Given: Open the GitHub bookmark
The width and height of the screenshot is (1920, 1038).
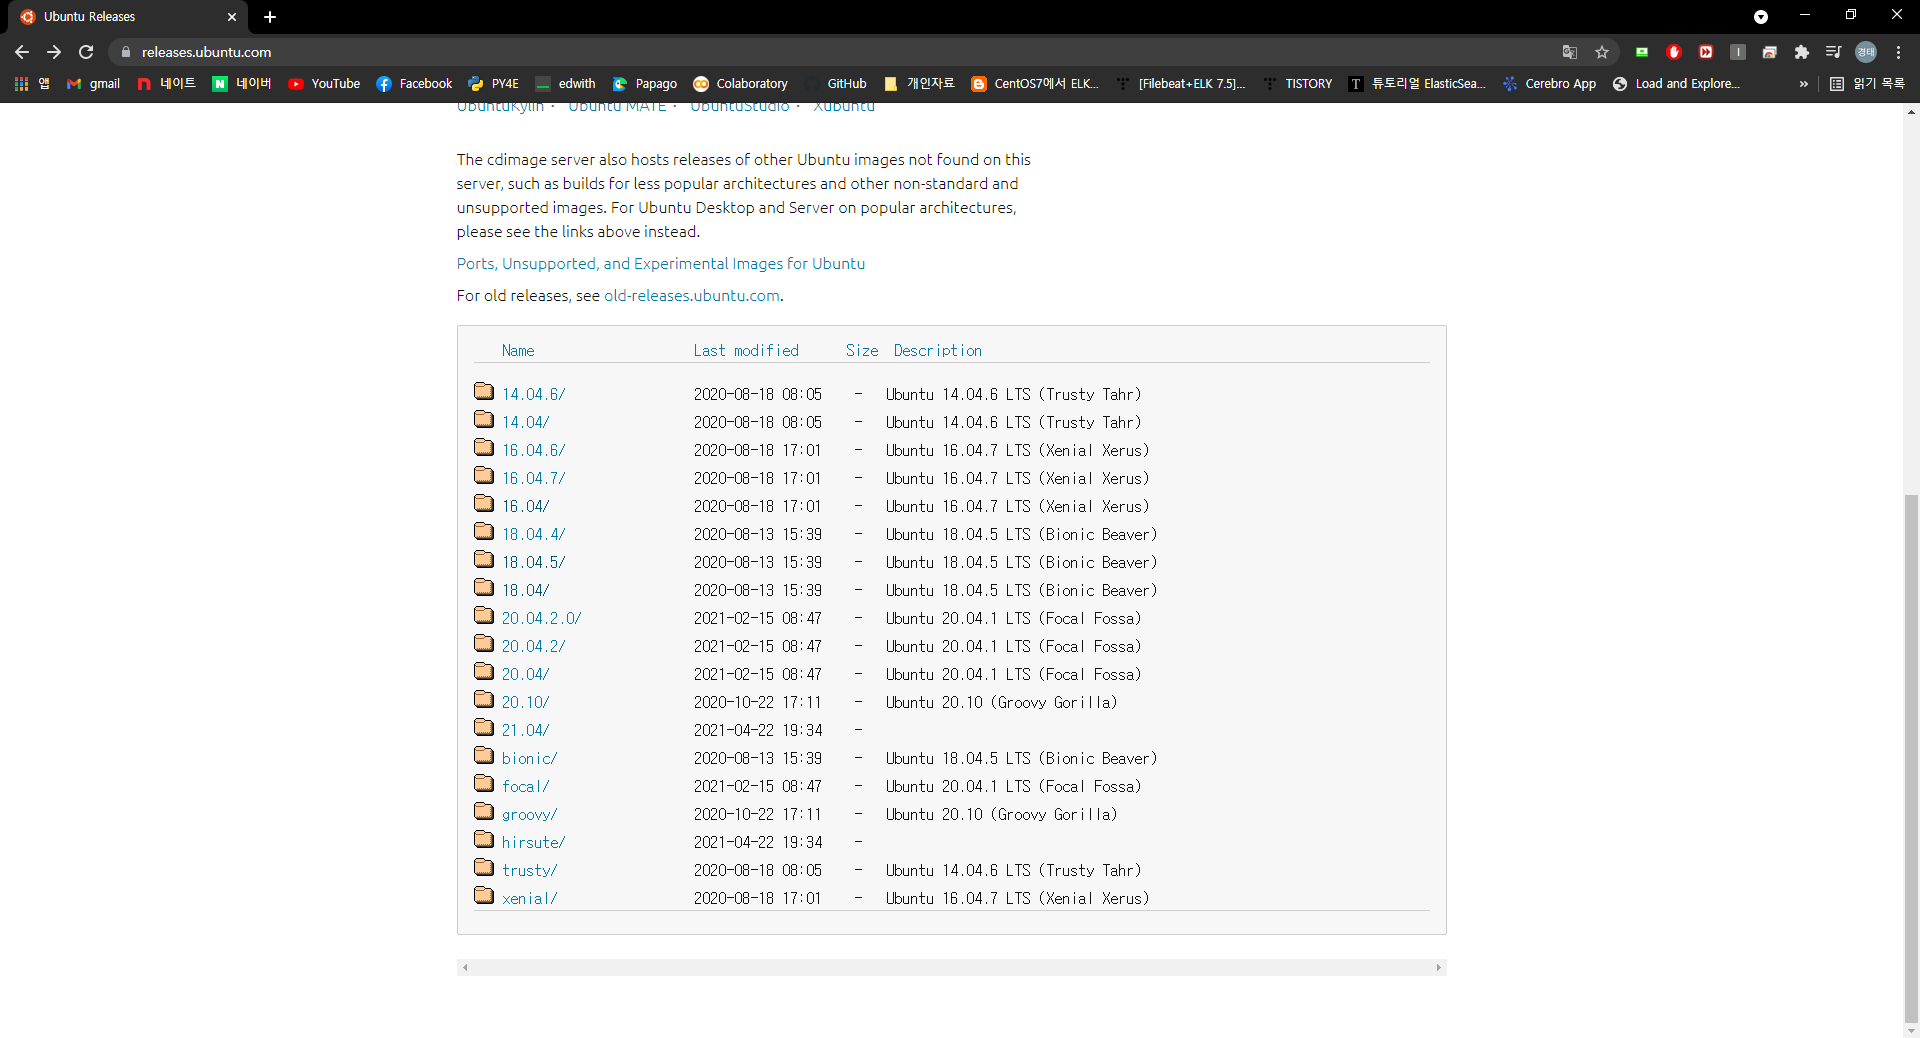Looking at the screenshot, I should 836,84.
